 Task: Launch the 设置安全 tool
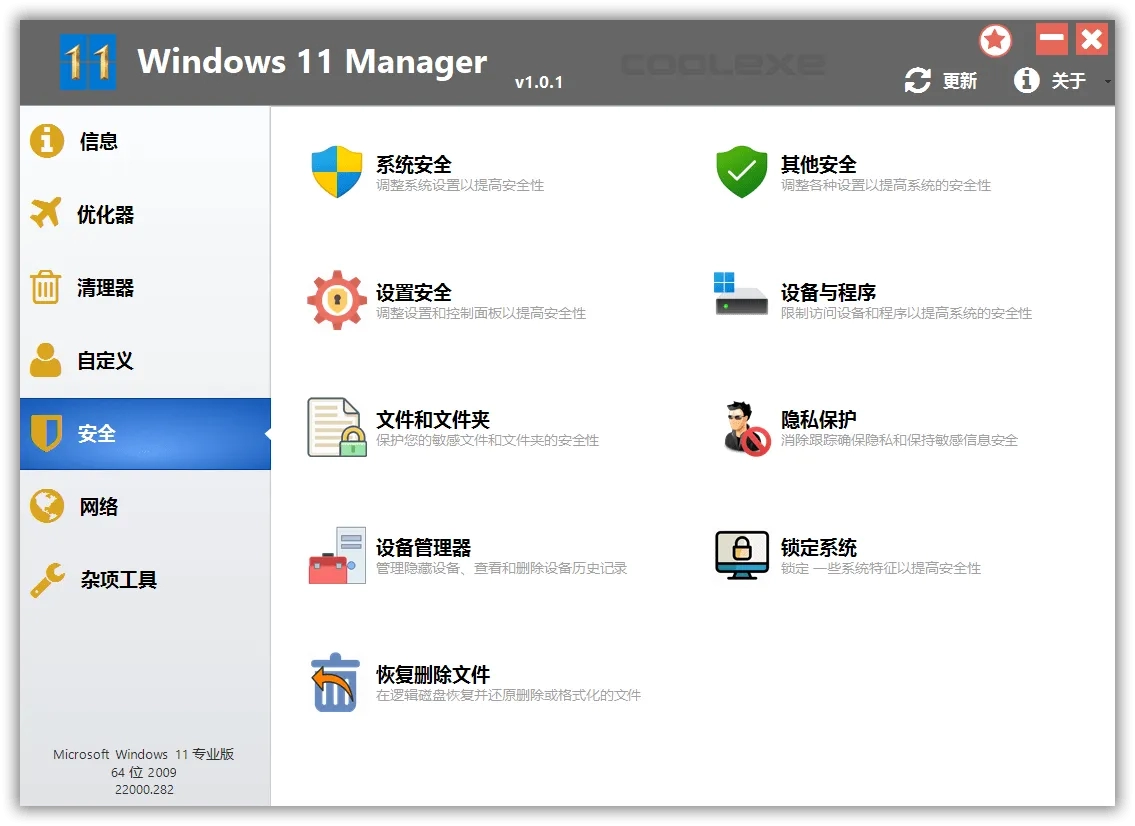point(413,292)
